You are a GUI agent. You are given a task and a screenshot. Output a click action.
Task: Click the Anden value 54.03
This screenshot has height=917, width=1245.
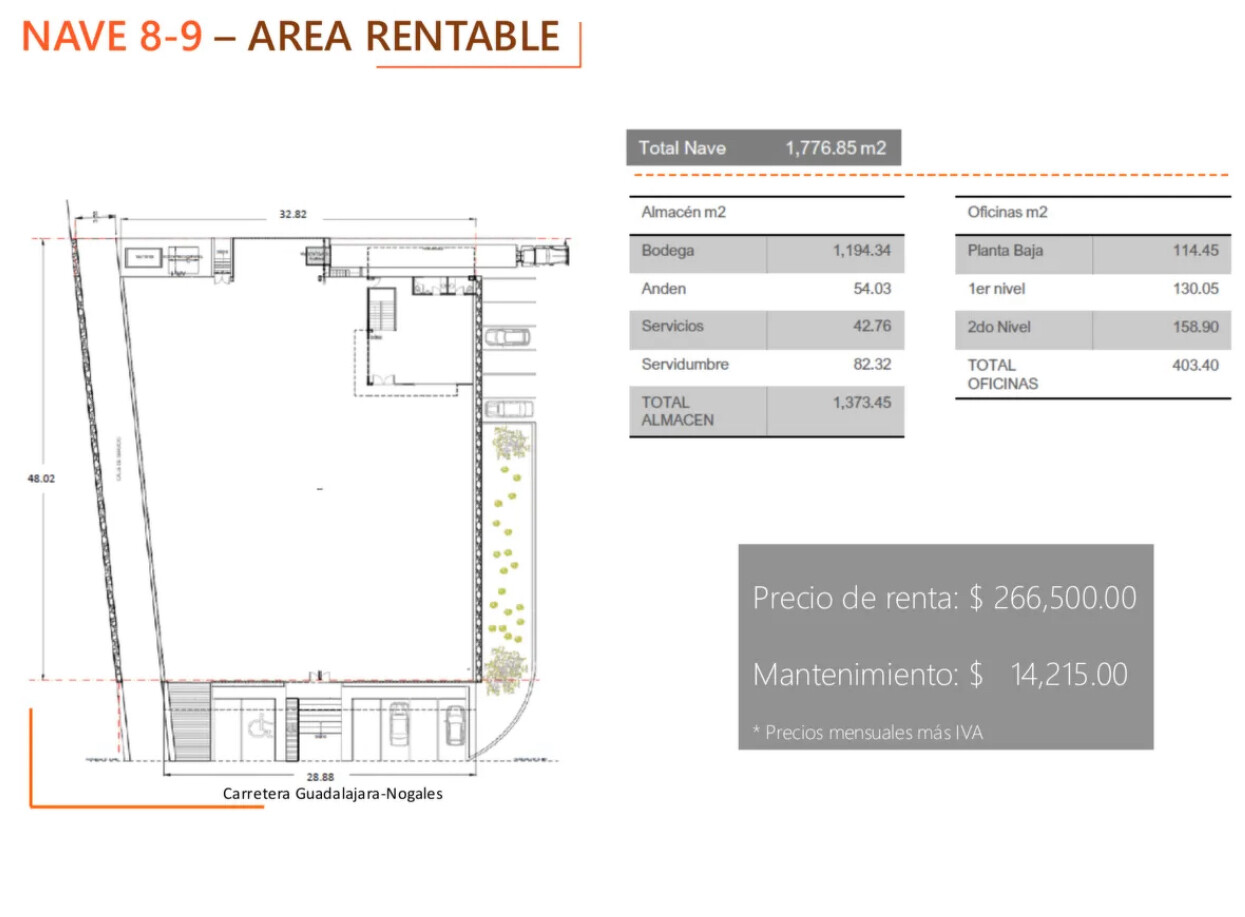tap(872, 289)
